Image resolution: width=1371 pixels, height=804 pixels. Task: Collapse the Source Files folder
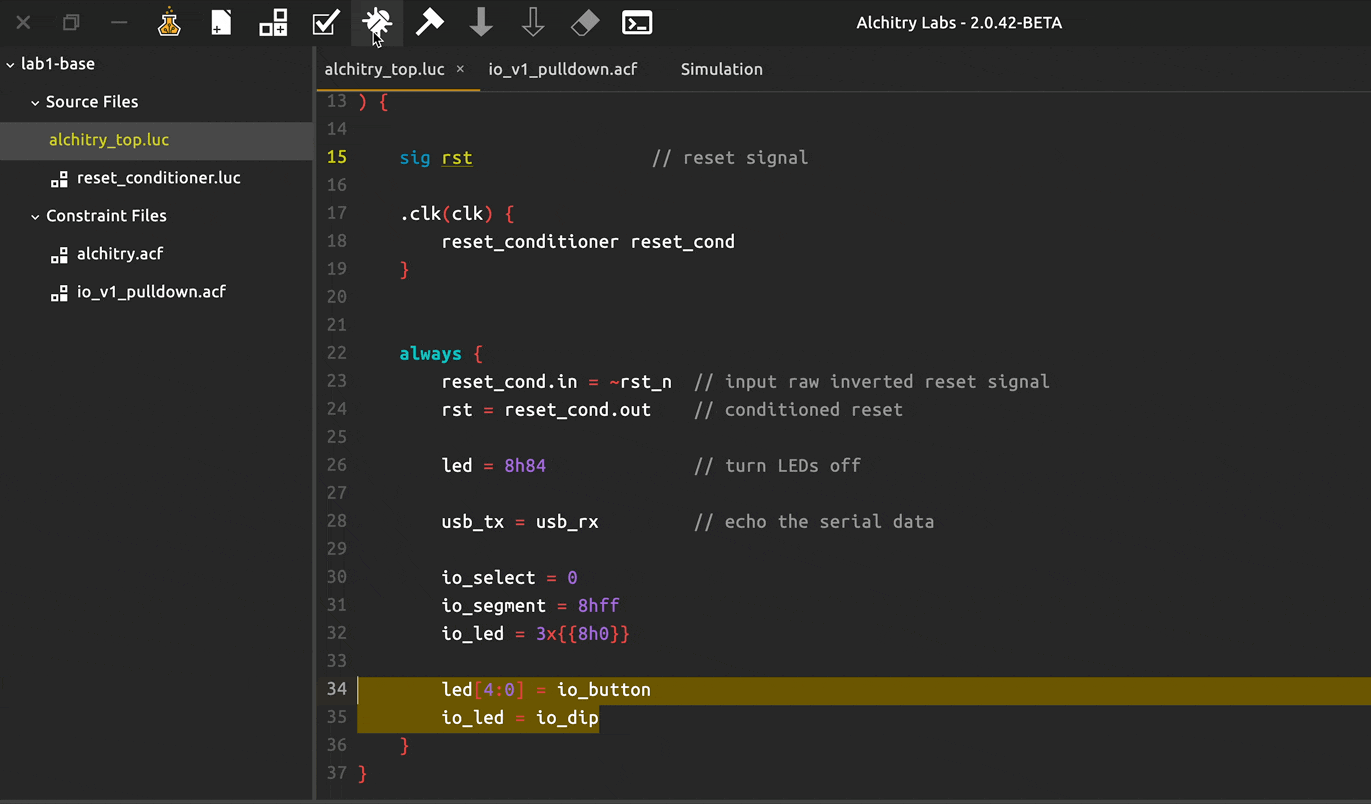(35, 102)
